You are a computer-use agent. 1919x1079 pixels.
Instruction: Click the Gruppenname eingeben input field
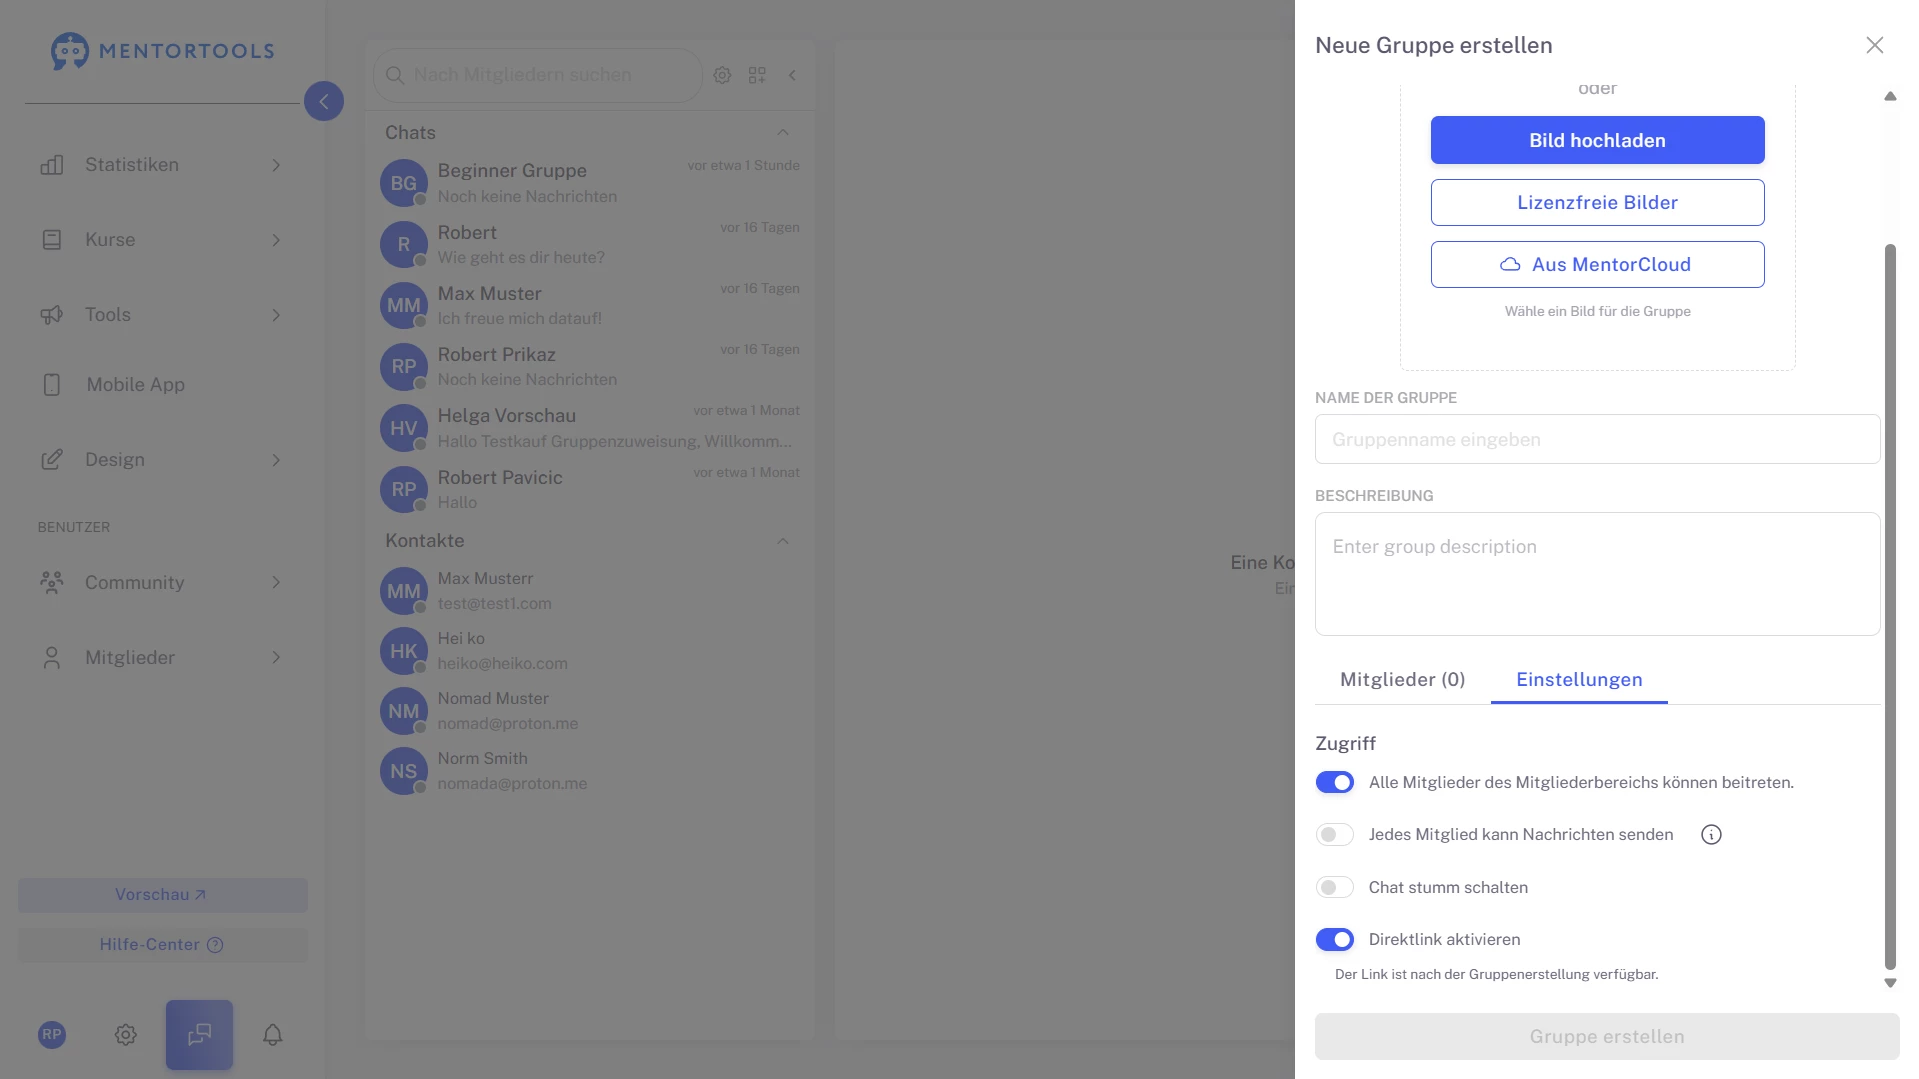1597,440
